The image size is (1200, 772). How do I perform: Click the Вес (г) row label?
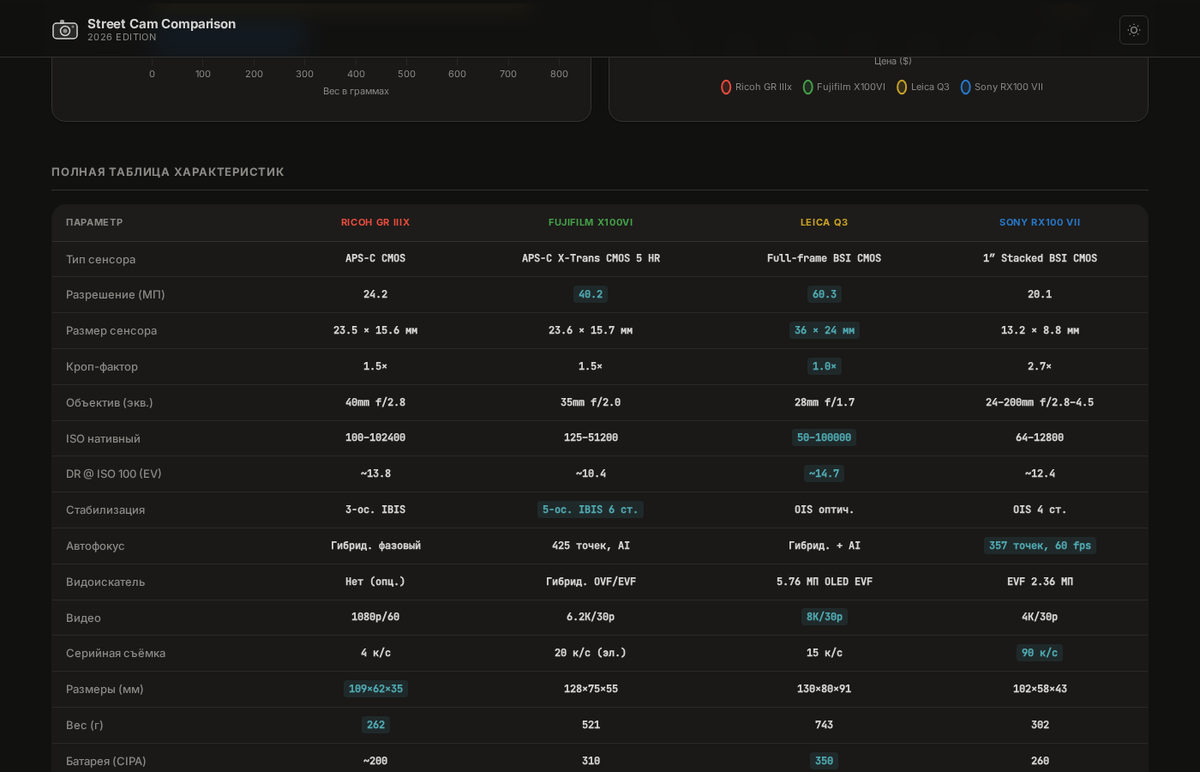pyautogui.click(x=84, y=725)
